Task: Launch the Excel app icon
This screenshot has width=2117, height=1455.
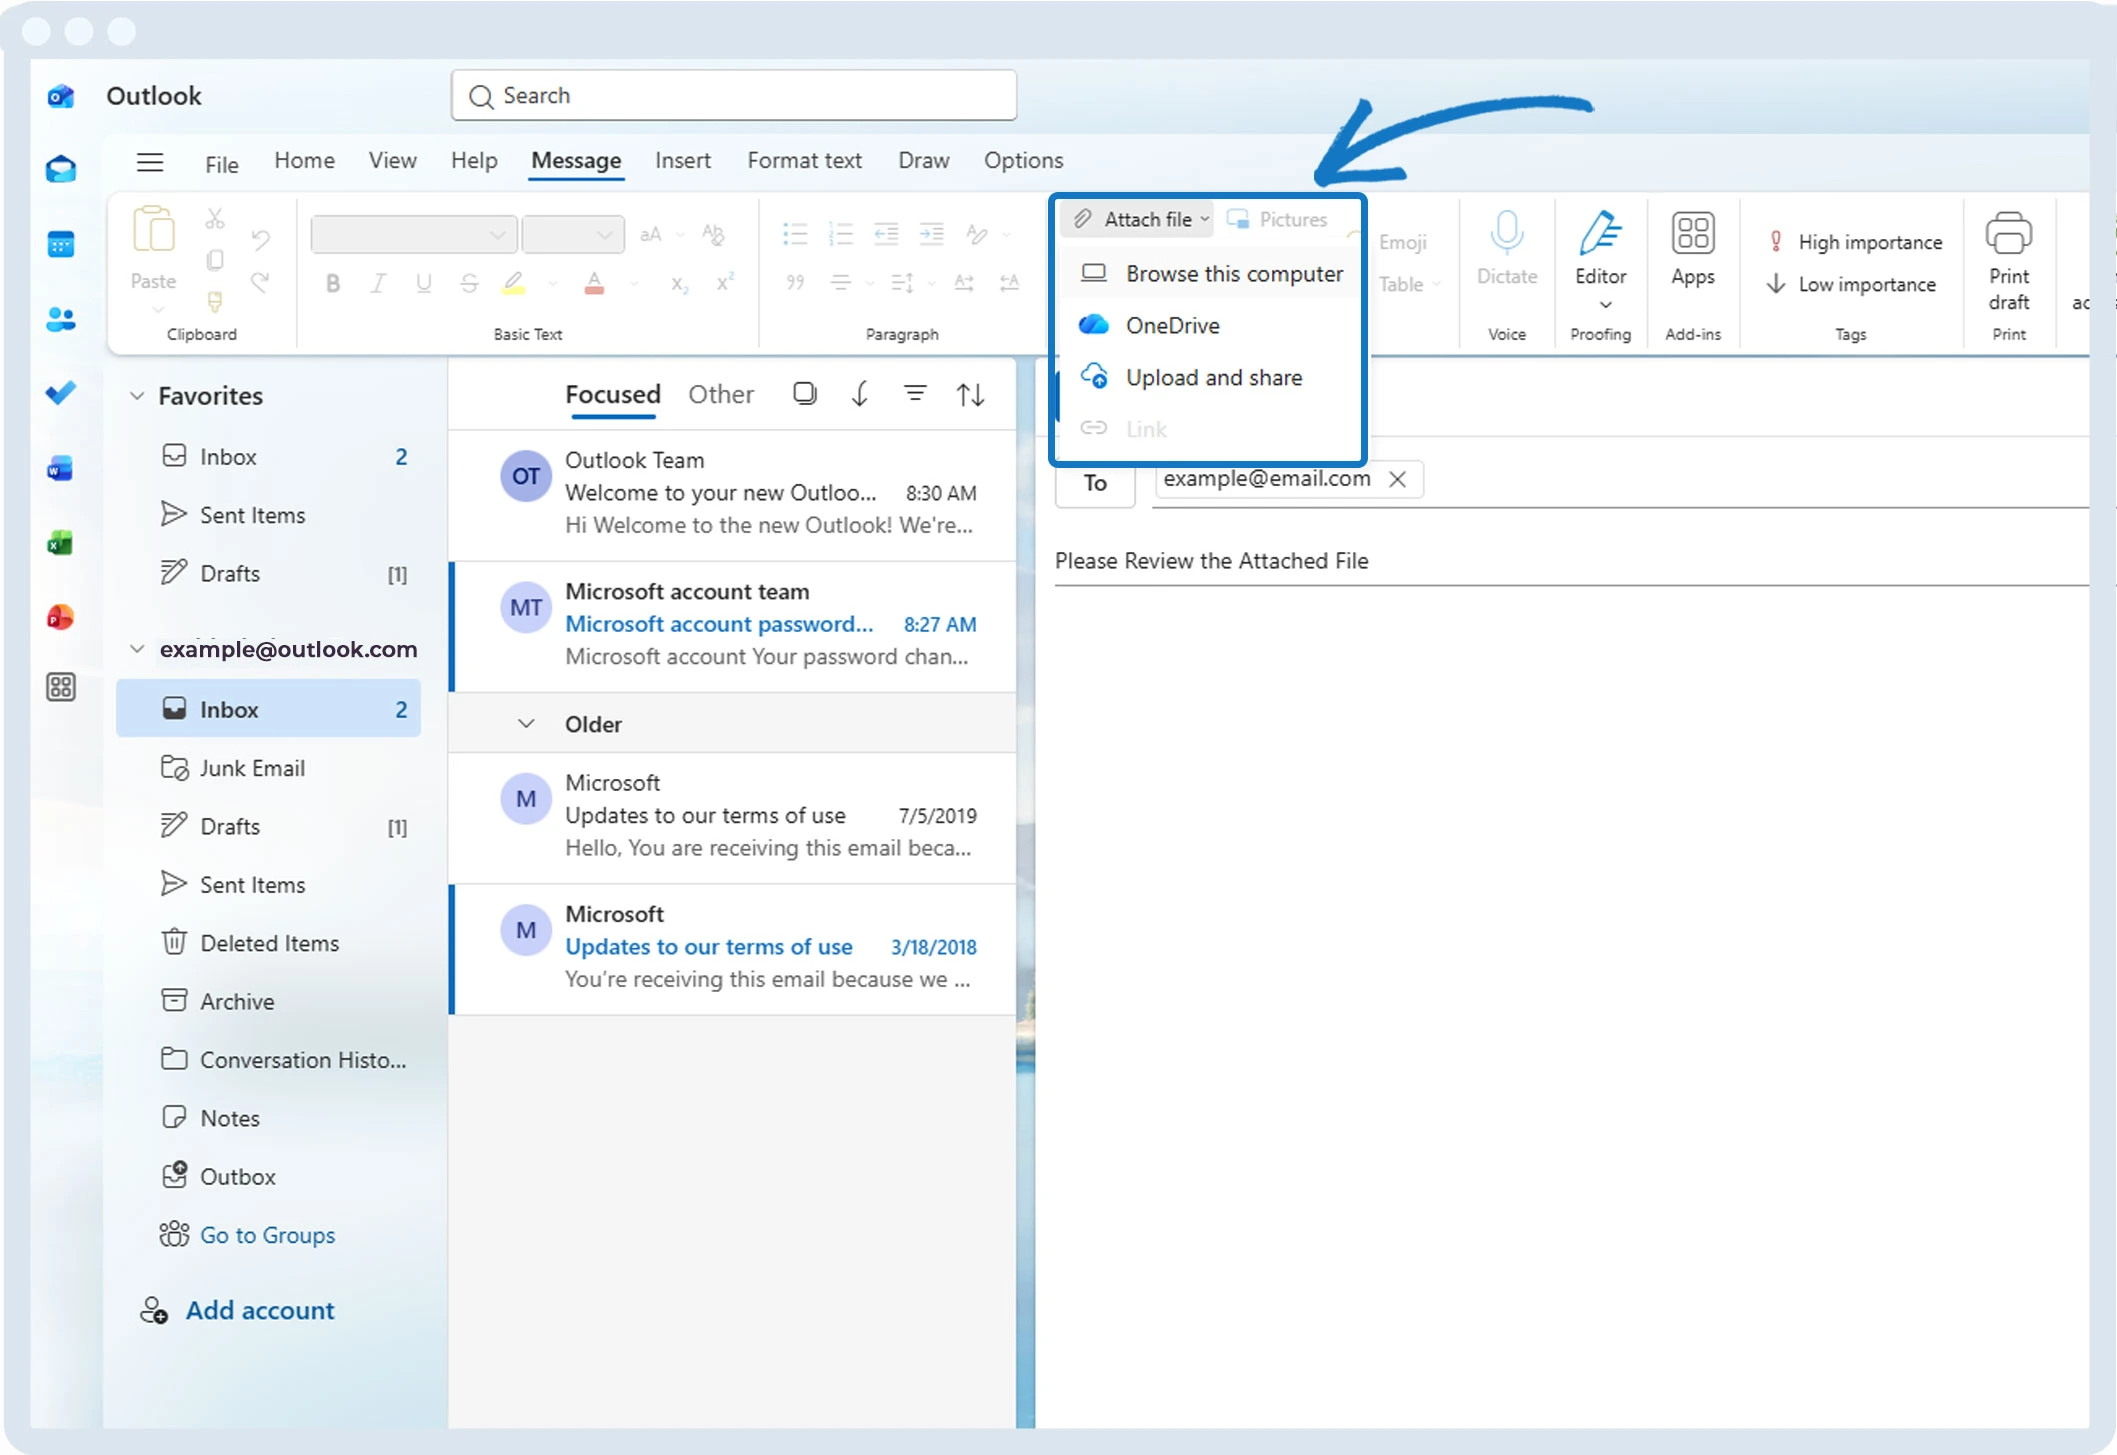Action: [61, 543]
